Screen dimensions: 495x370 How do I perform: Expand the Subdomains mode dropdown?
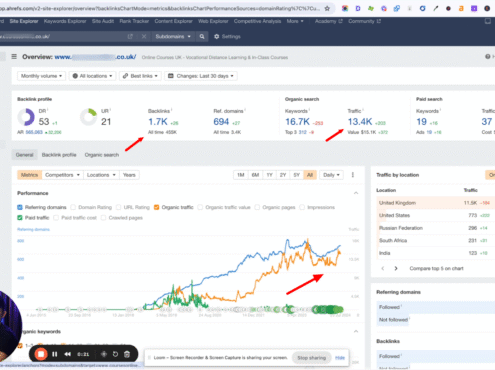(x=173, y=37)
